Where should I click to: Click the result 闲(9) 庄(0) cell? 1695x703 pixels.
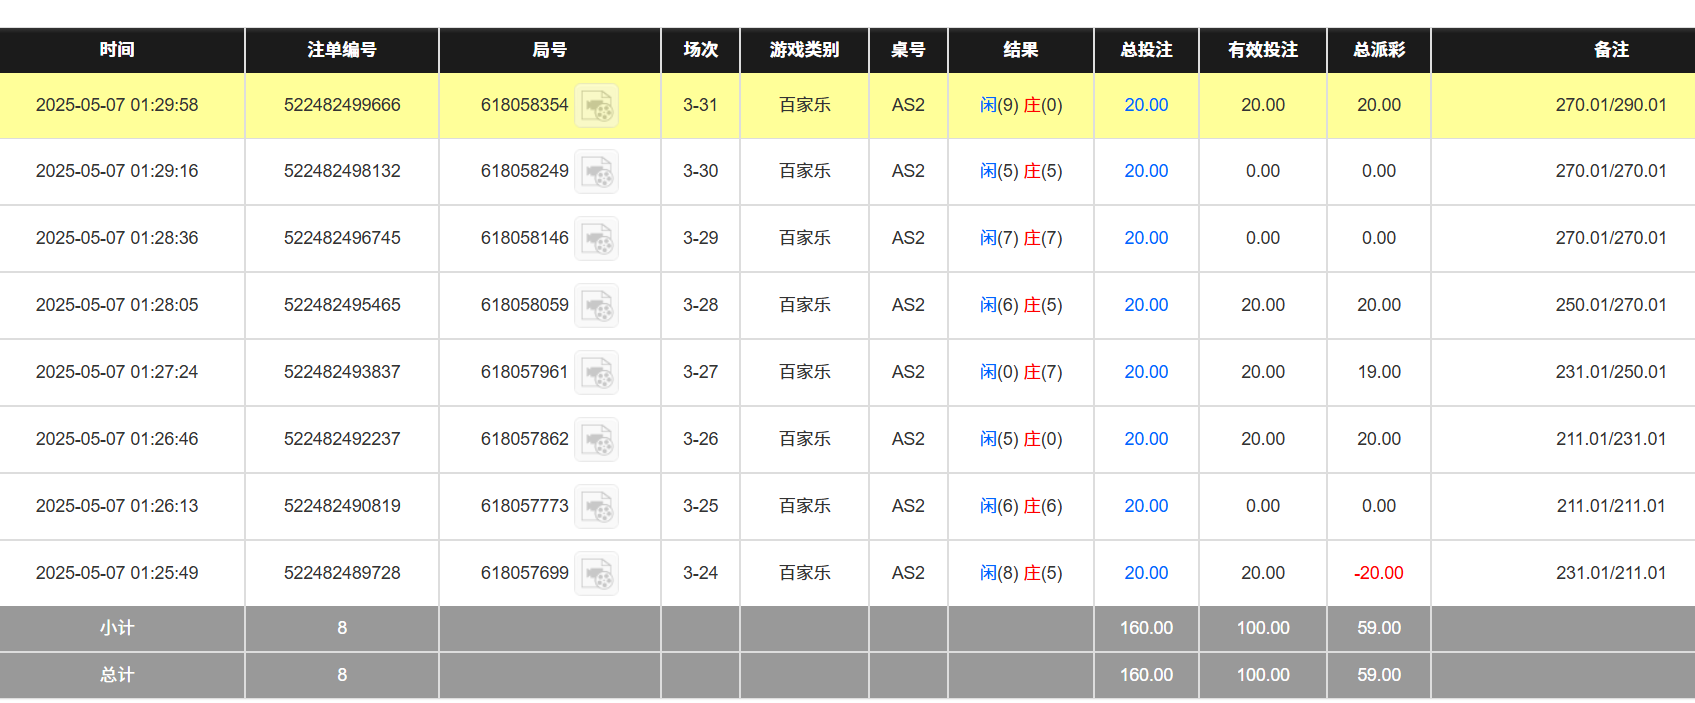pos(1021,105)
